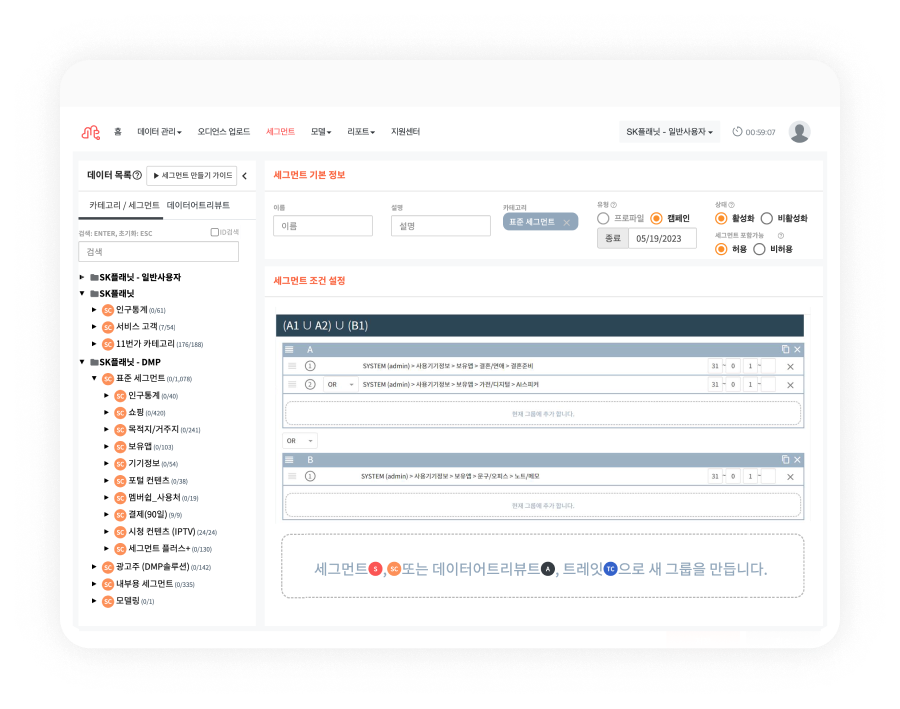Open the 데이터 관리 dropdown menu

[159, 132]
